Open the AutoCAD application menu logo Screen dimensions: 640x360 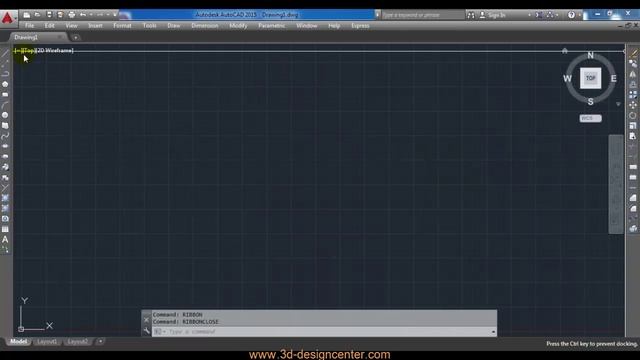coord(7,18)
